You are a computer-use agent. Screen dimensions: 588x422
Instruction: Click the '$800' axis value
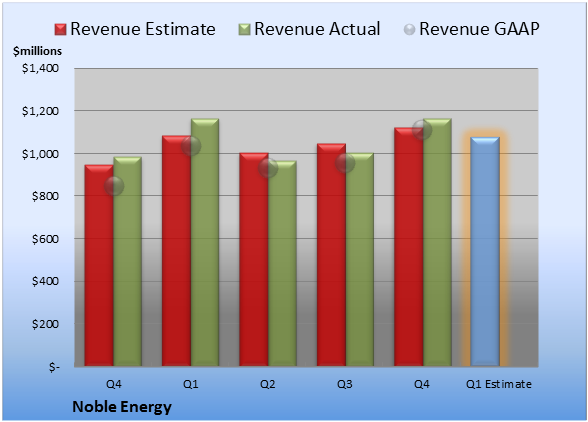coord(45,196)
